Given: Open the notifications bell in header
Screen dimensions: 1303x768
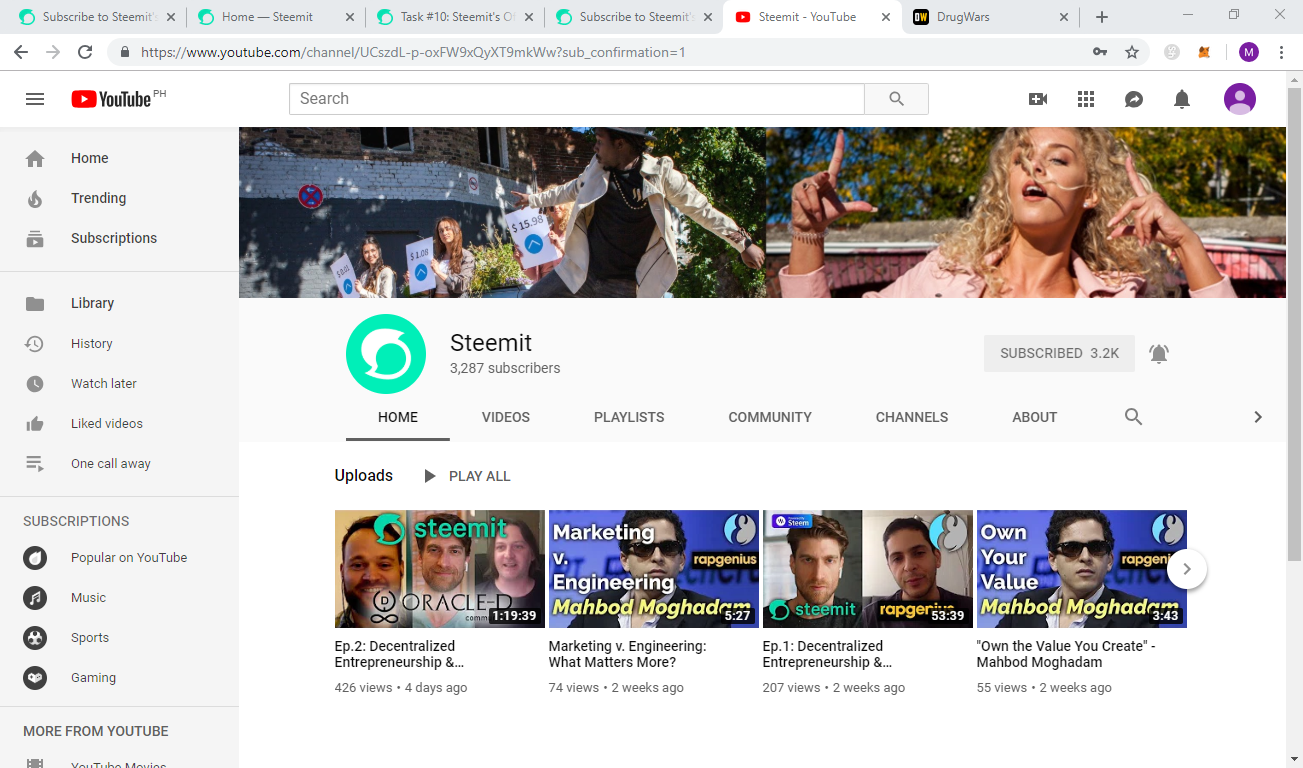Looking at the screenshot, I should pyautogui.click(x=1182, y=99).
